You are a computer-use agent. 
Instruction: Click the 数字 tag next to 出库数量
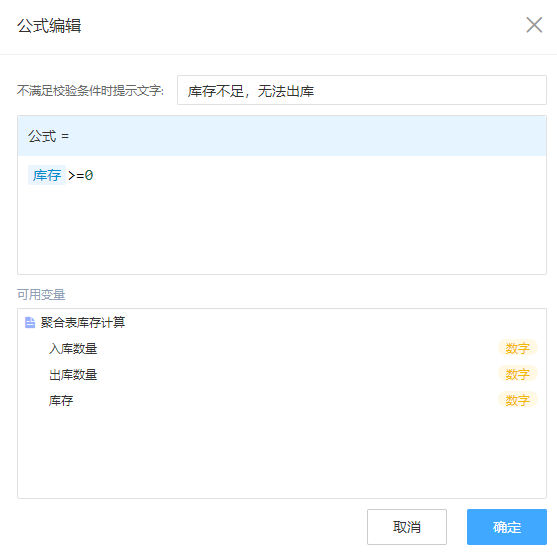517,374
